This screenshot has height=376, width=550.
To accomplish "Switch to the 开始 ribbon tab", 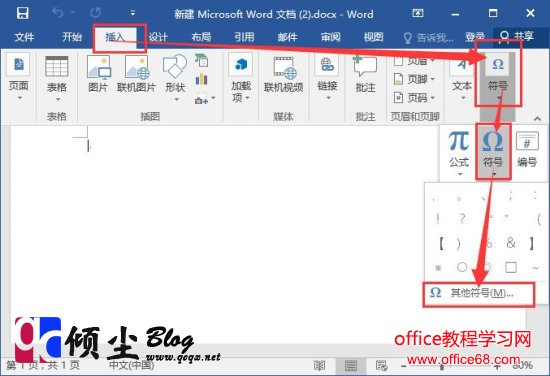I will pyautogui.click(x=72, y=37).
